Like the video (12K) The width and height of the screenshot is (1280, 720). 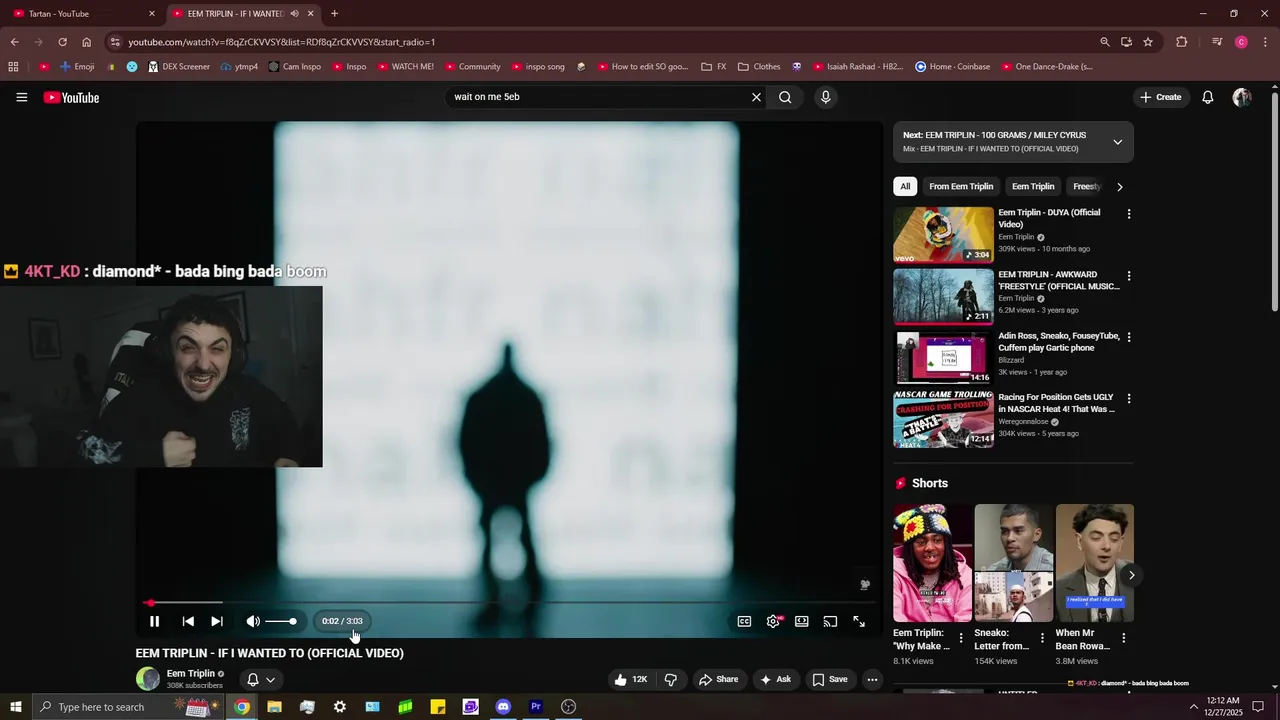point(631,679)
